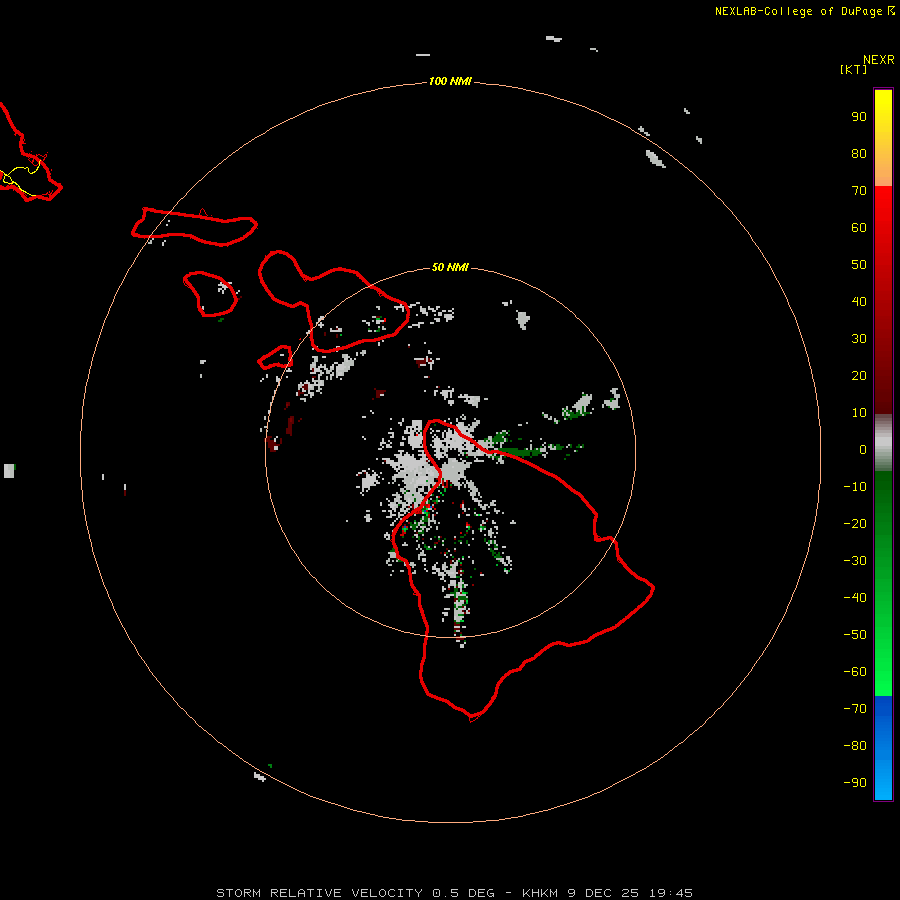900x900 pixels.
Task: Click the [KT] units label
Action: [x=854, y=69]
